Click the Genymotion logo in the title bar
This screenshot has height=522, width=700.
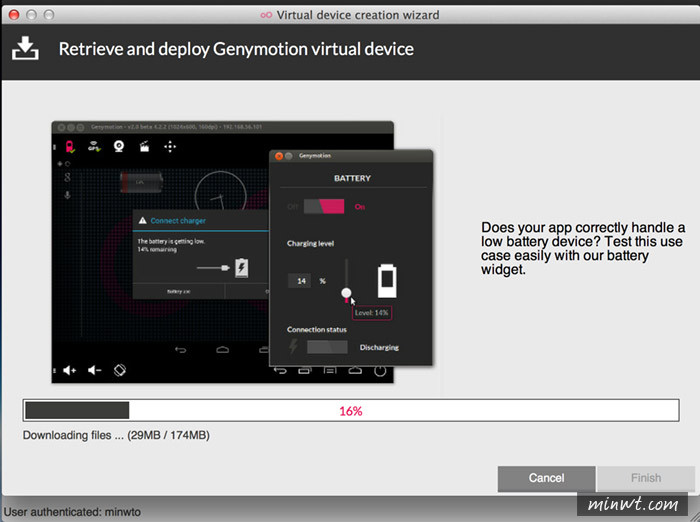pos(266,15)
